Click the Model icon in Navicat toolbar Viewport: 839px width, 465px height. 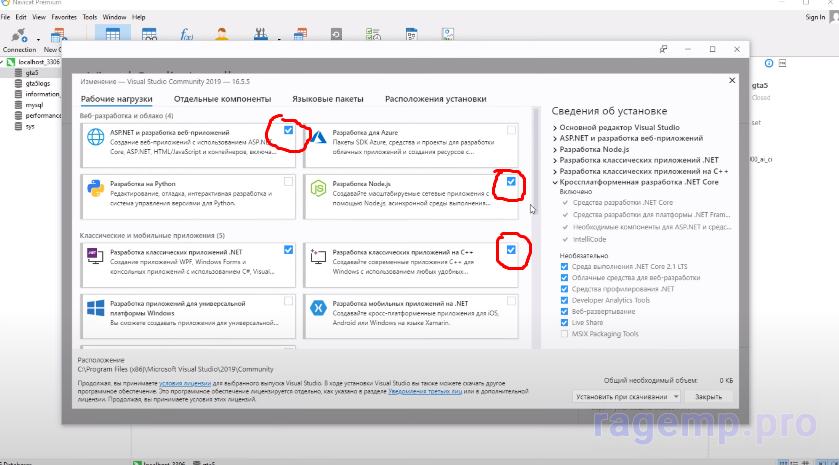tap(411, 34)
